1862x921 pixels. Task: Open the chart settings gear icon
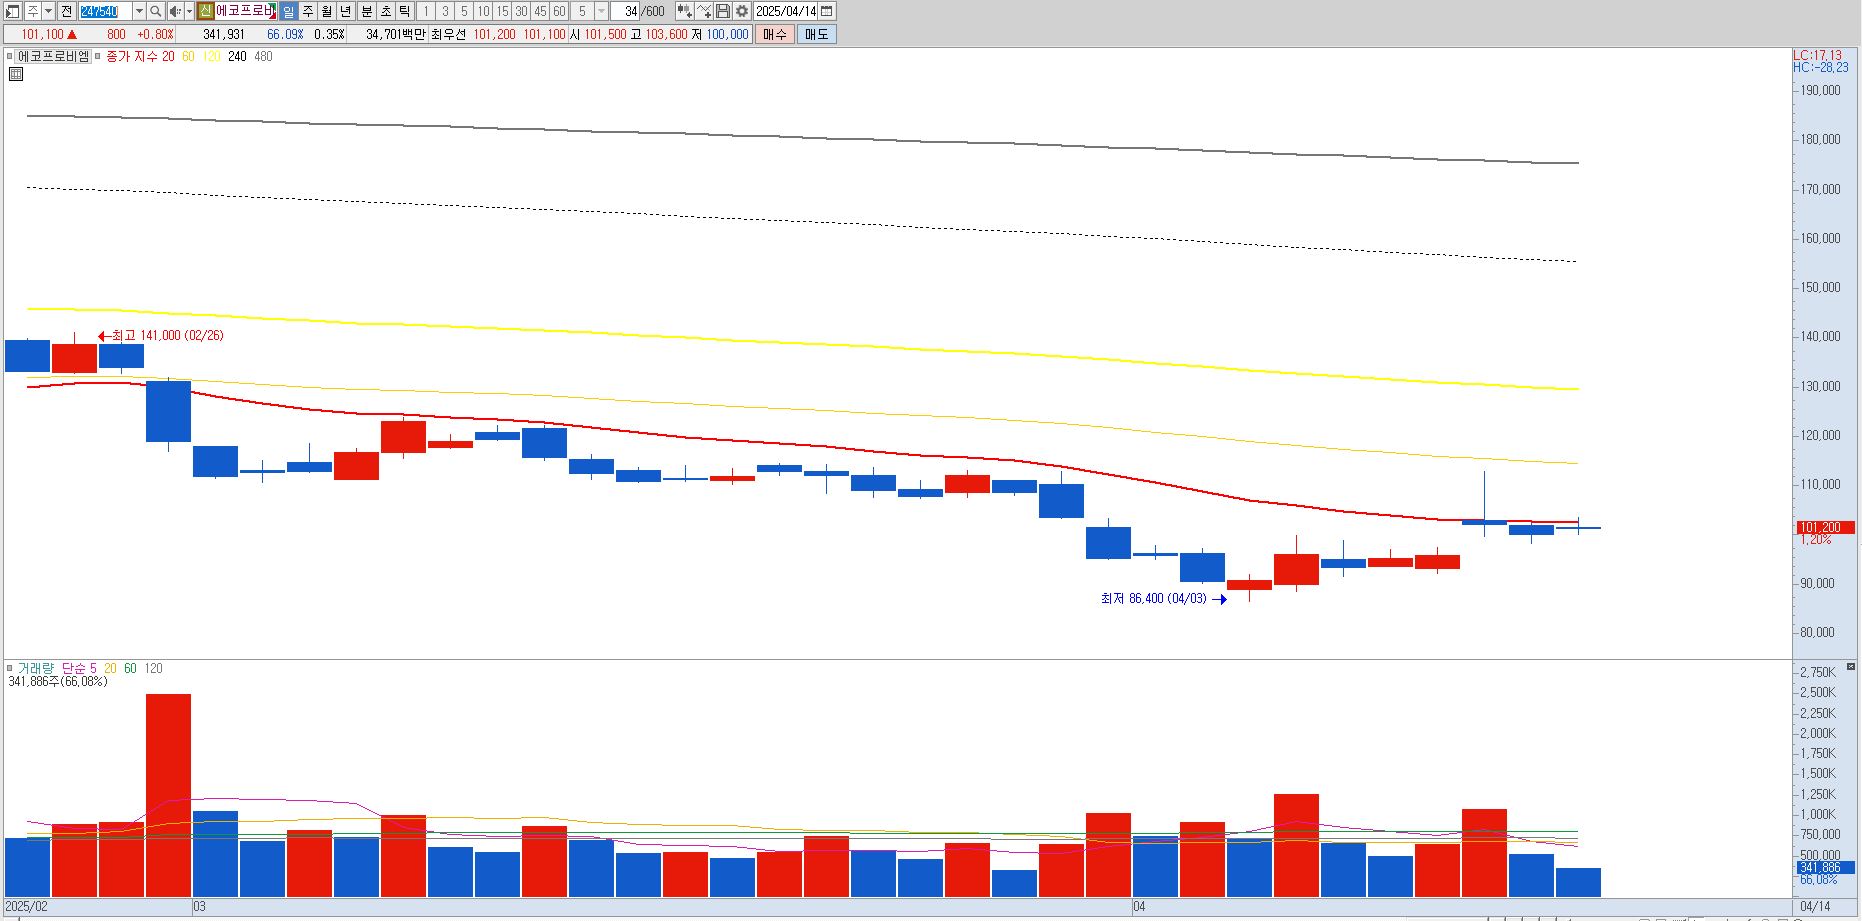tap(742, 11)
